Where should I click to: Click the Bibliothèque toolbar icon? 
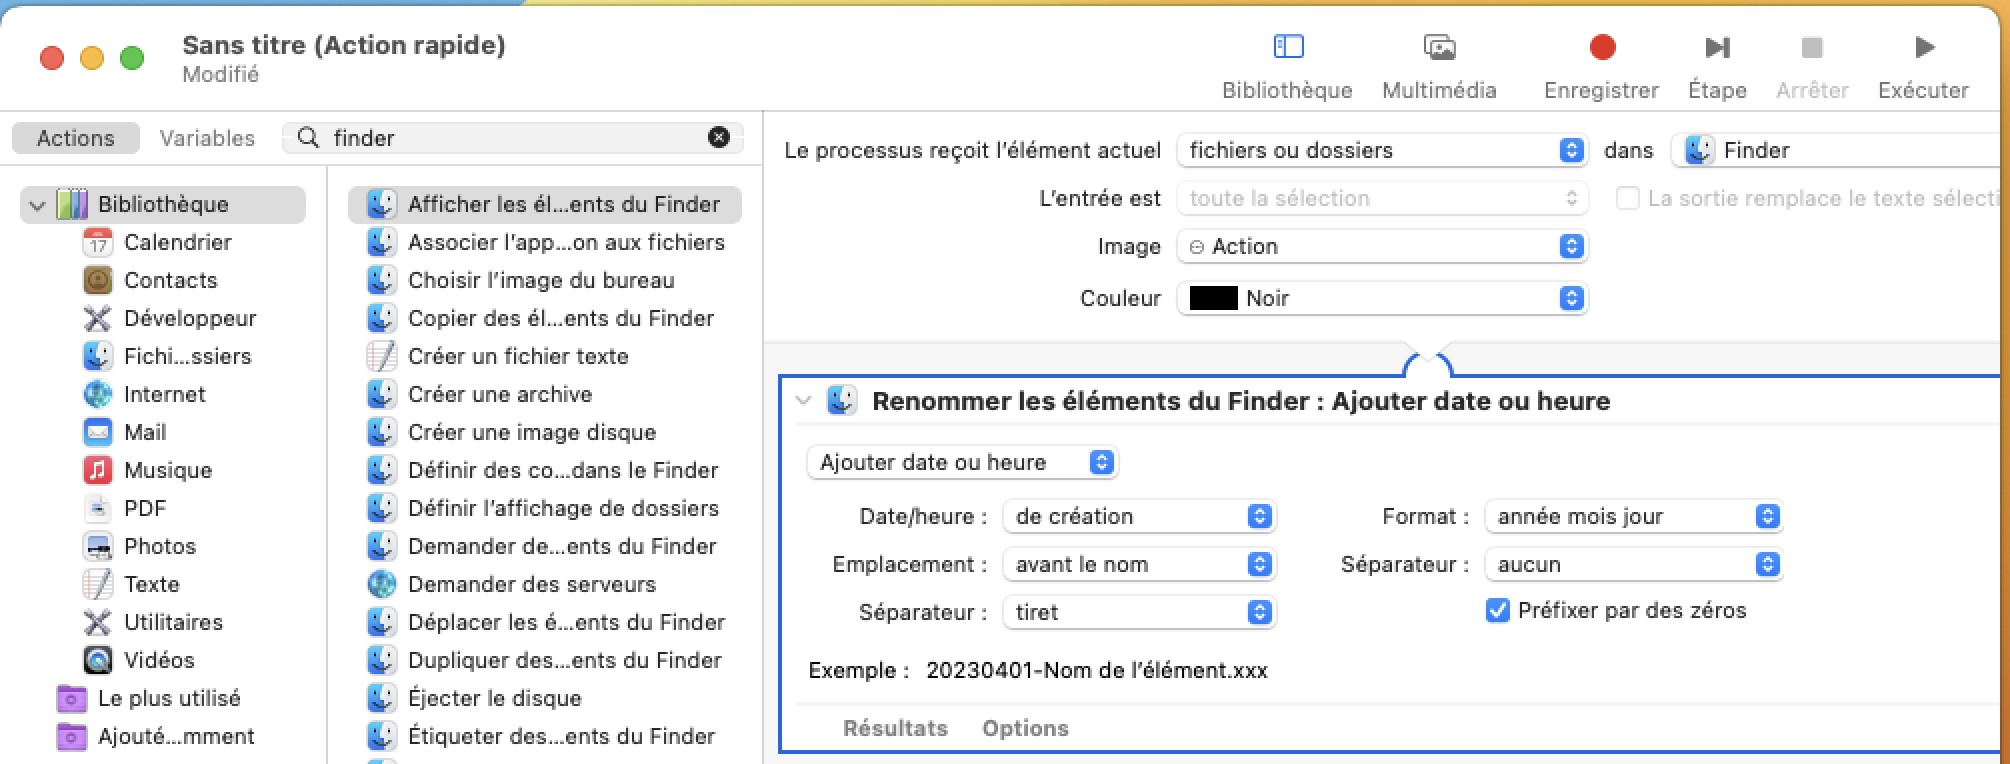(x=1288, y=47)
